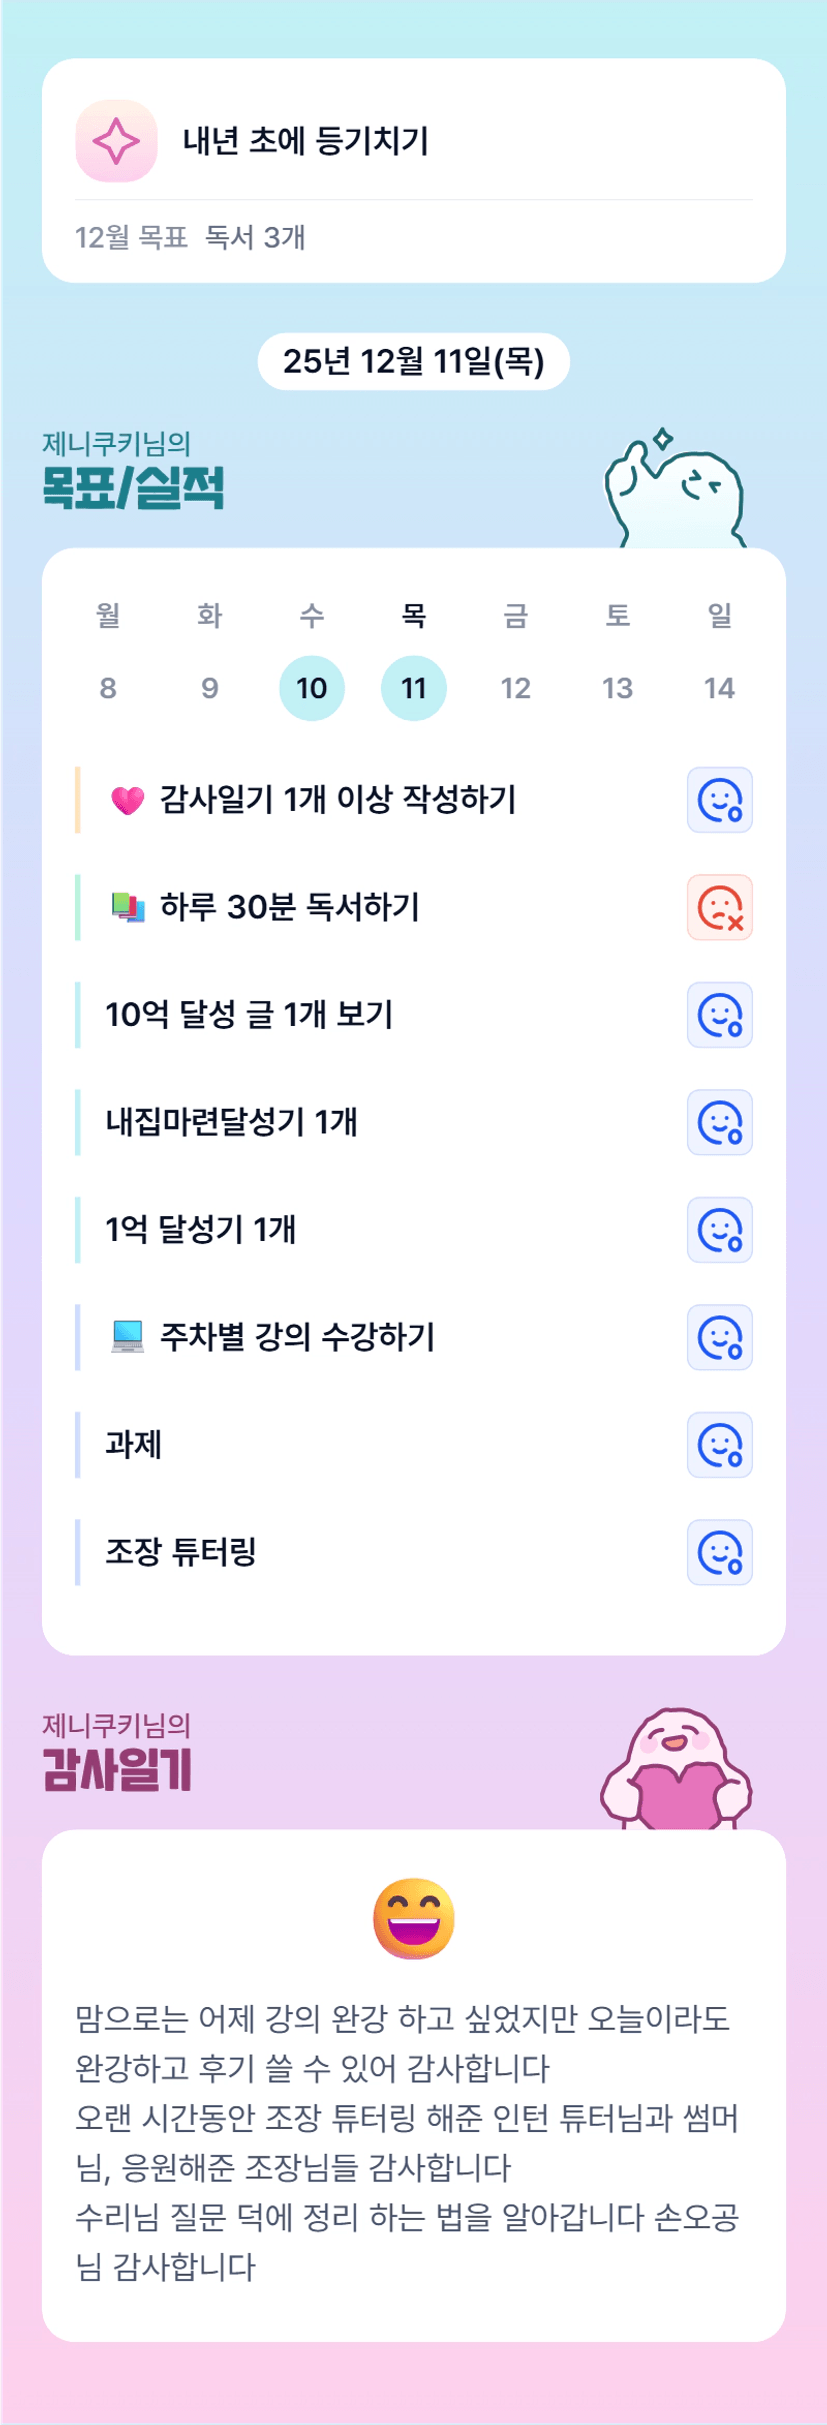This screenshot has width=827, height=2425.
Task: Click smiley status icon for 내집마련달성기 1개
Action: [x=719, y=1122]
